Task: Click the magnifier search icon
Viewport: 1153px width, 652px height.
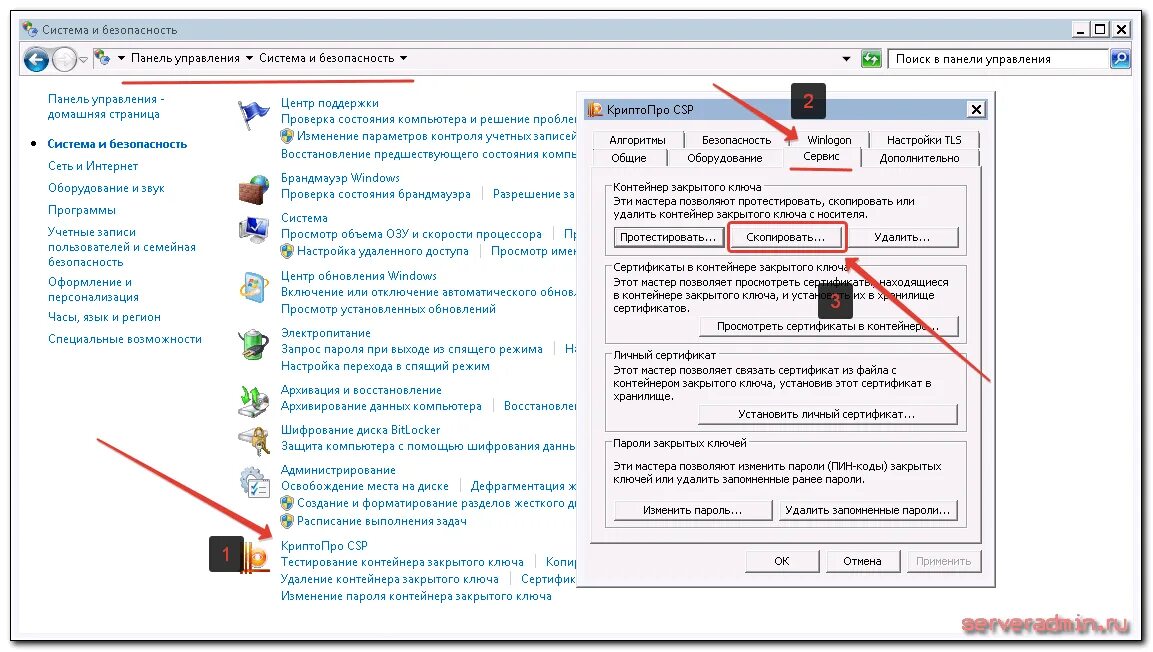Action: pyautogui.click(x=1120, y=59)
